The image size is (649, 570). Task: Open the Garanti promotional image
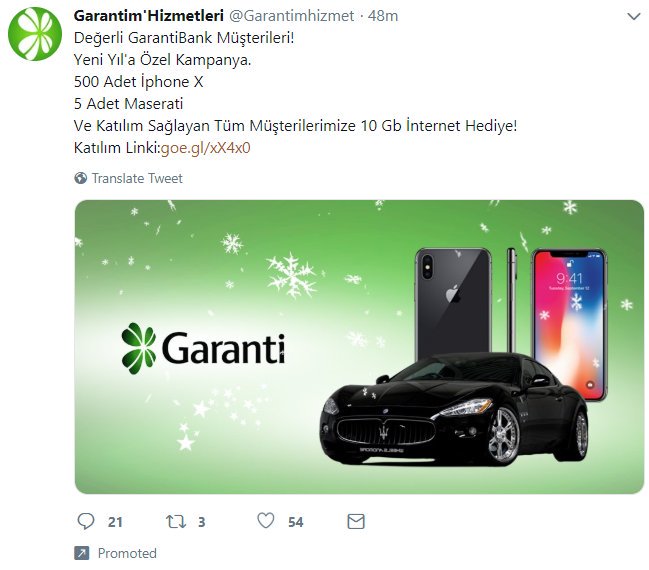(x=359, y=347)
